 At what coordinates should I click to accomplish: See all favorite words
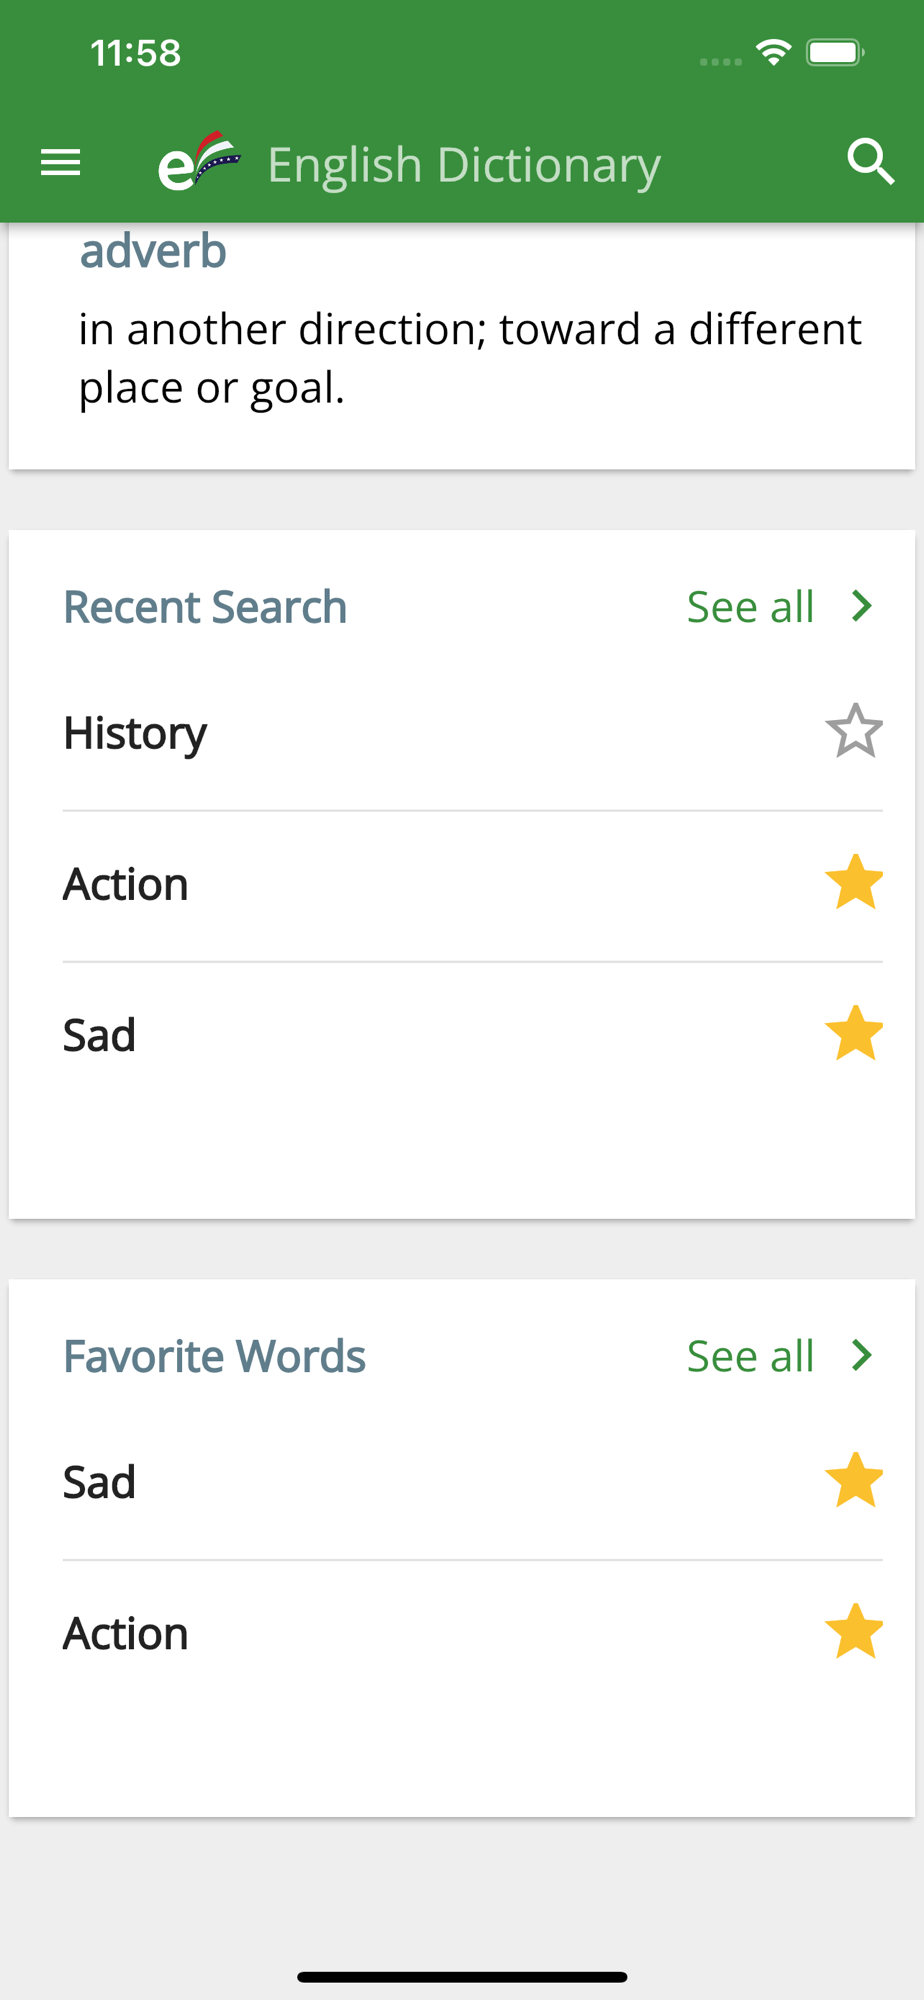(x=750, y=1356)
